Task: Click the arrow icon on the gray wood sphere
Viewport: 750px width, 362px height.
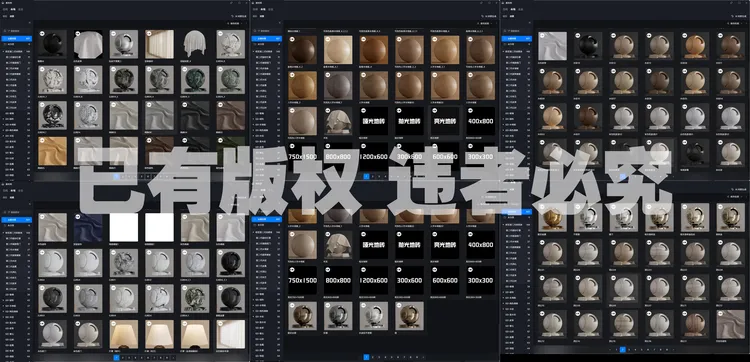Action: point(327,75)
